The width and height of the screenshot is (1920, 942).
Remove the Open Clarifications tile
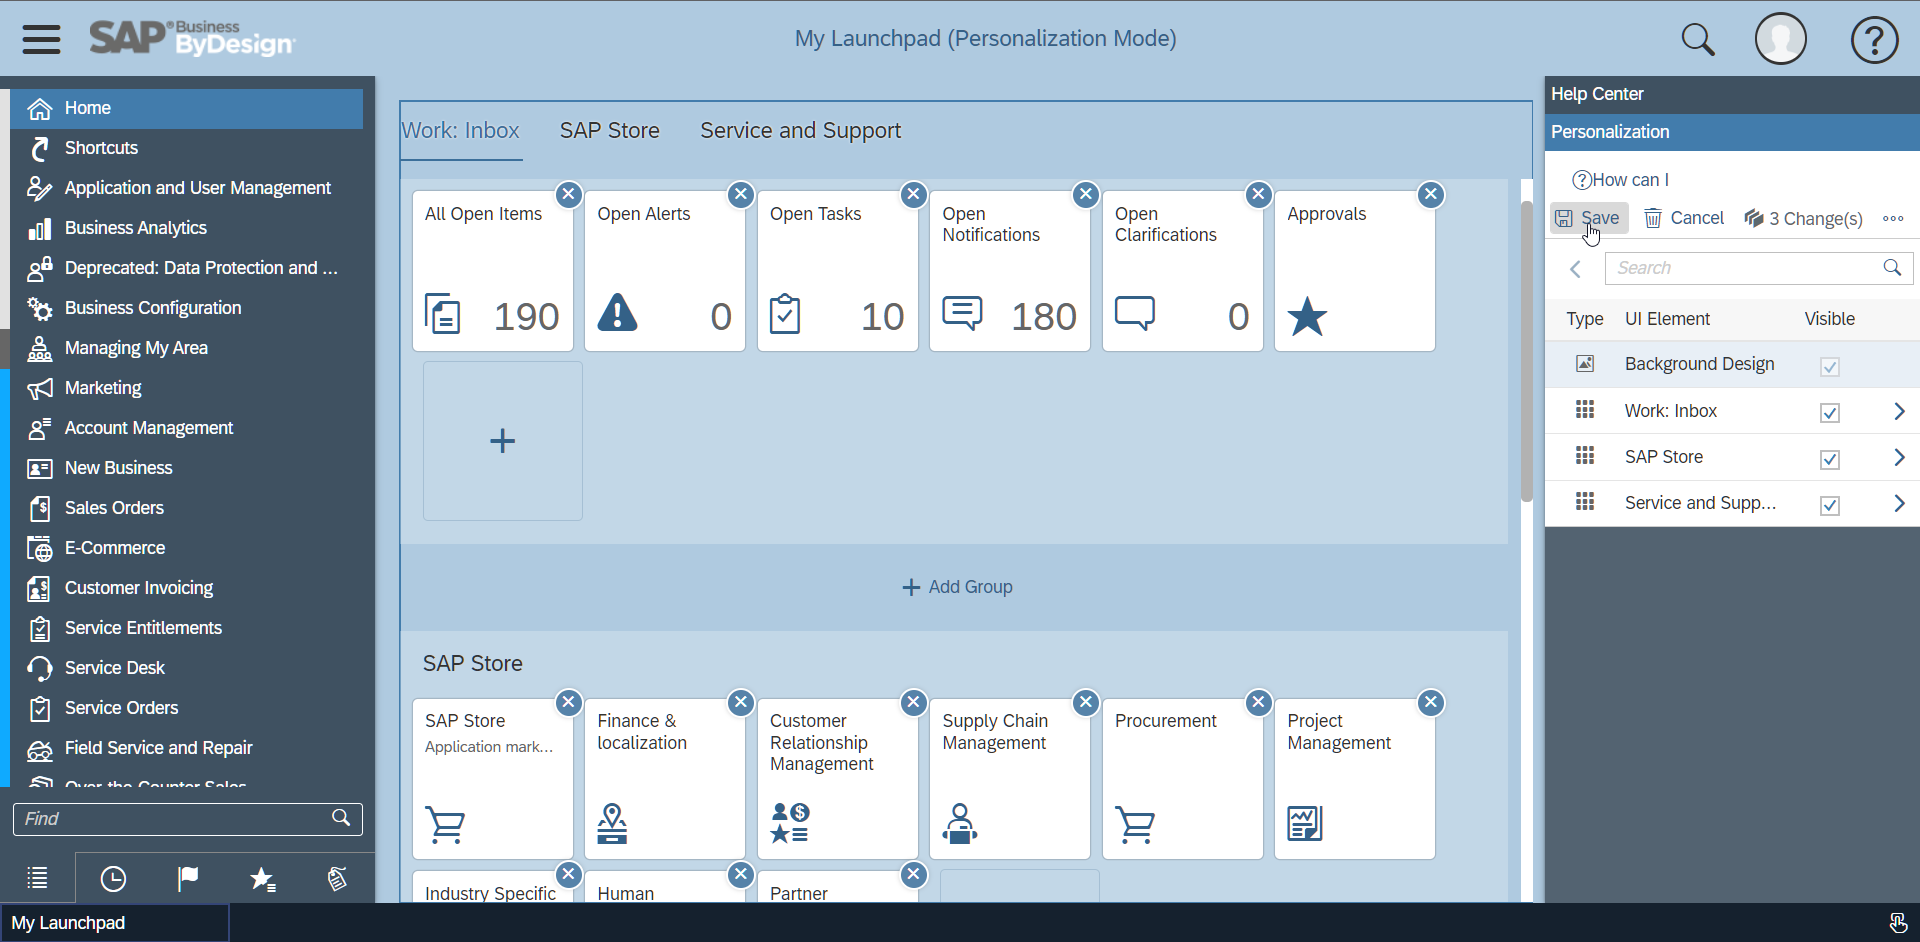[x=1258, y=194]
